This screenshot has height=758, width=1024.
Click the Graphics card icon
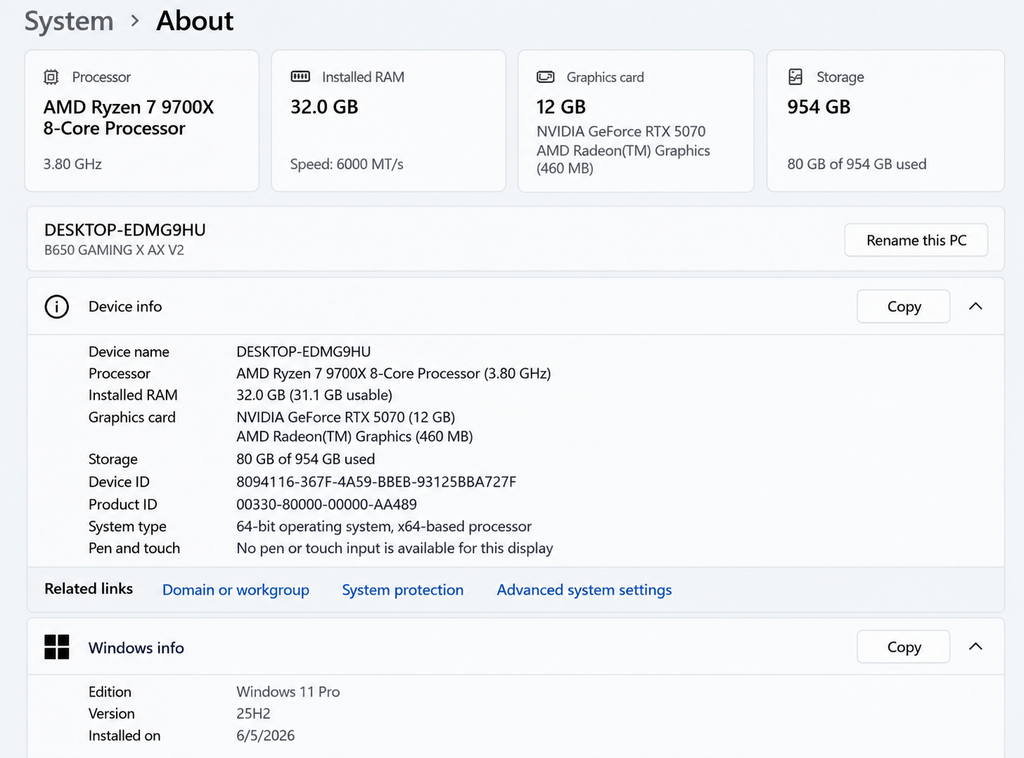click(545, 77)
